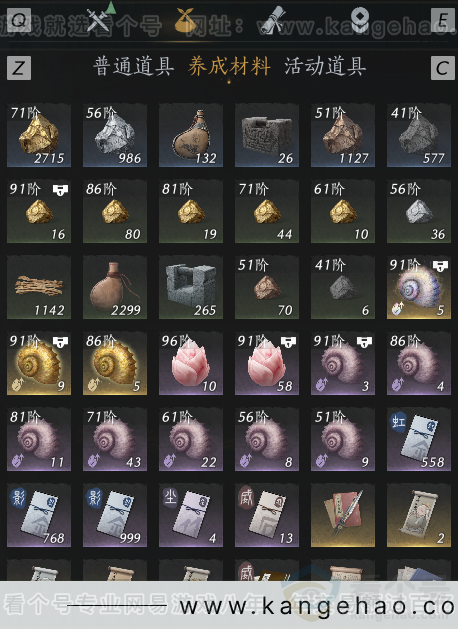Select the brown gourd flask with 2299
Screen dimensions: 458x630
[x=115, y=287]
